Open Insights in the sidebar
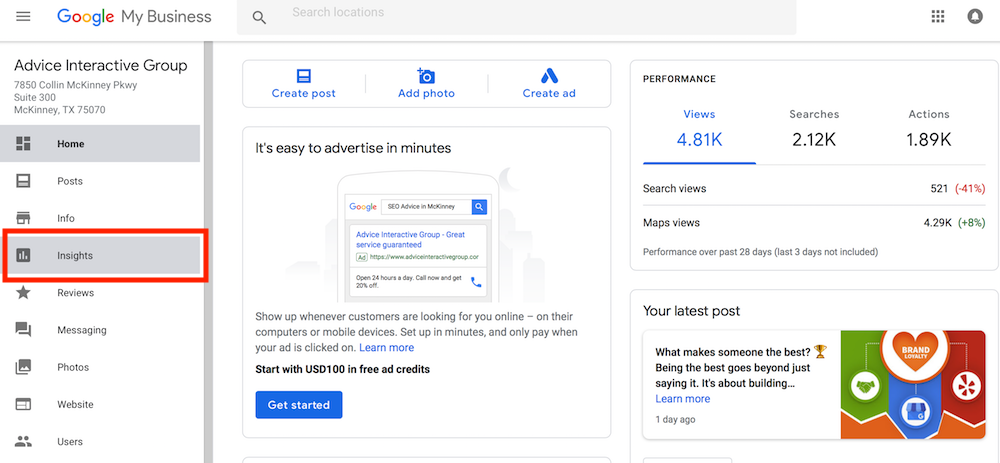This screenshot has height=463, width=1000. [100, 256]
